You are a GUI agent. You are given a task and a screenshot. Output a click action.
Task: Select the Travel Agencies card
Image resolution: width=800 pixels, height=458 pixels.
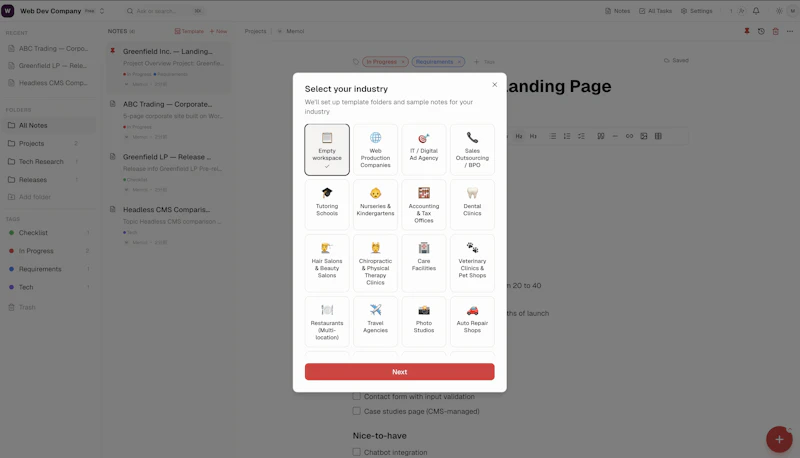pyautogui.click(x=376, y=321)
